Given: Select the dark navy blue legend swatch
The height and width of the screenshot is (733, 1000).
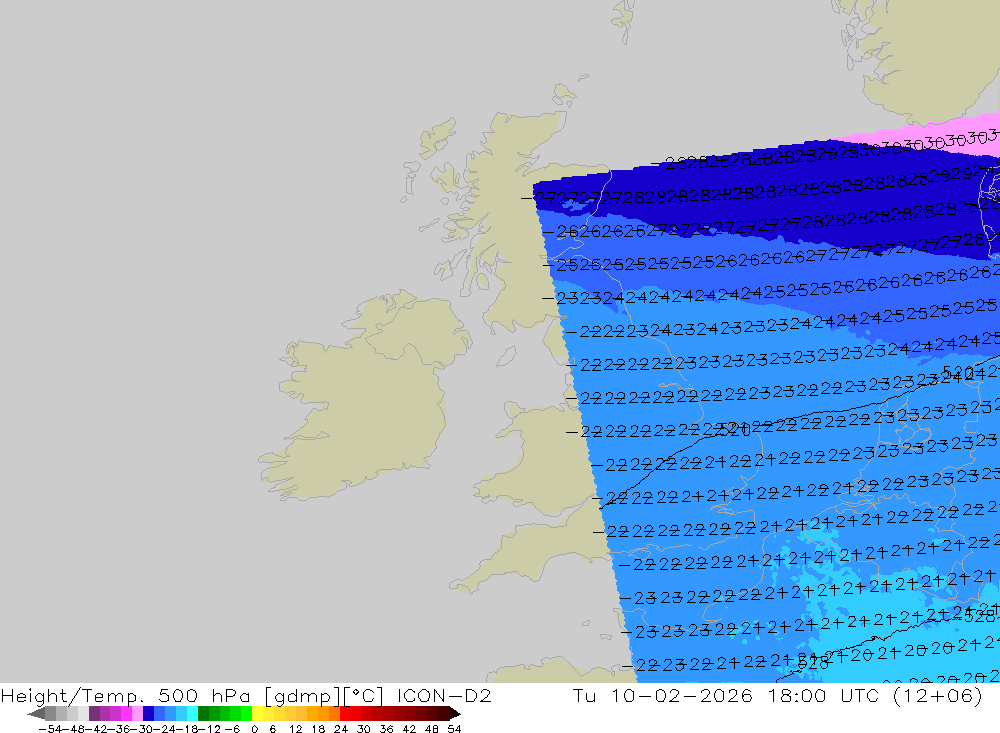Looking at the screenshot, I should (148, 713).
